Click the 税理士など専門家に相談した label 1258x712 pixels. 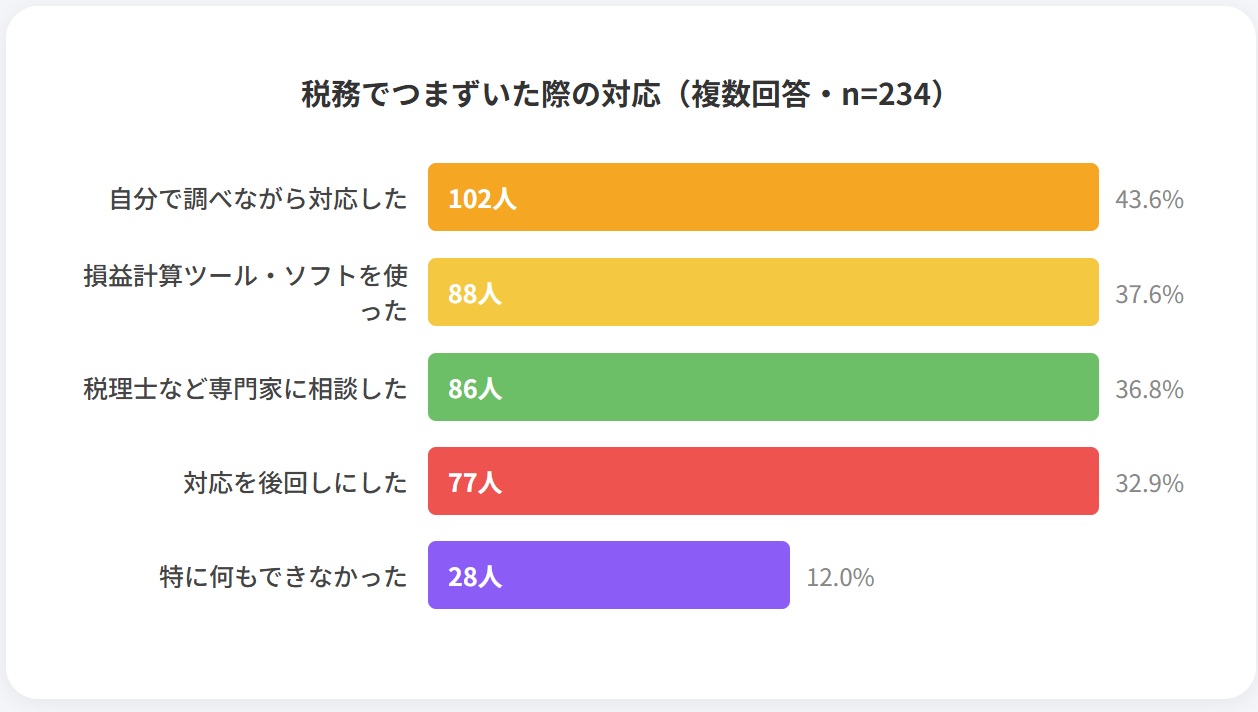246,388
